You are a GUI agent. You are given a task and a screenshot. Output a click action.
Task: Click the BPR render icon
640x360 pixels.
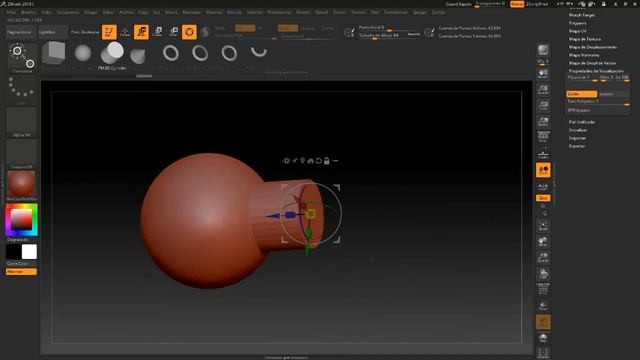coord(543,51)
